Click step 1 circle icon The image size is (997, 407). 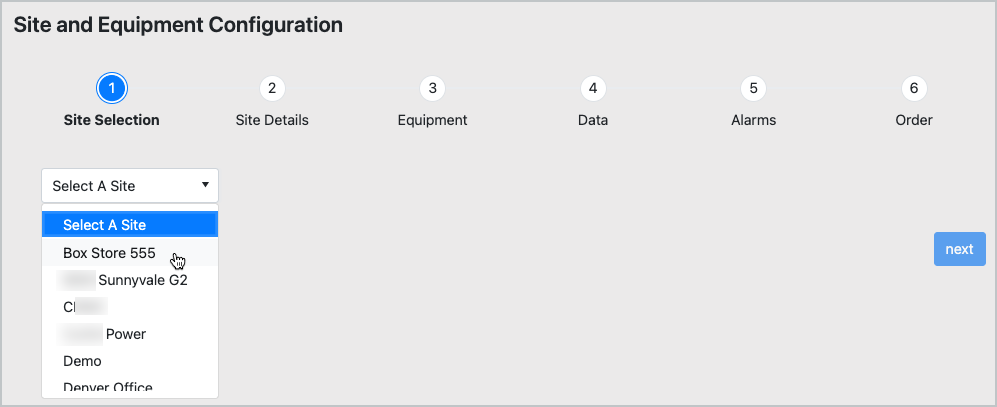point(112,89)
